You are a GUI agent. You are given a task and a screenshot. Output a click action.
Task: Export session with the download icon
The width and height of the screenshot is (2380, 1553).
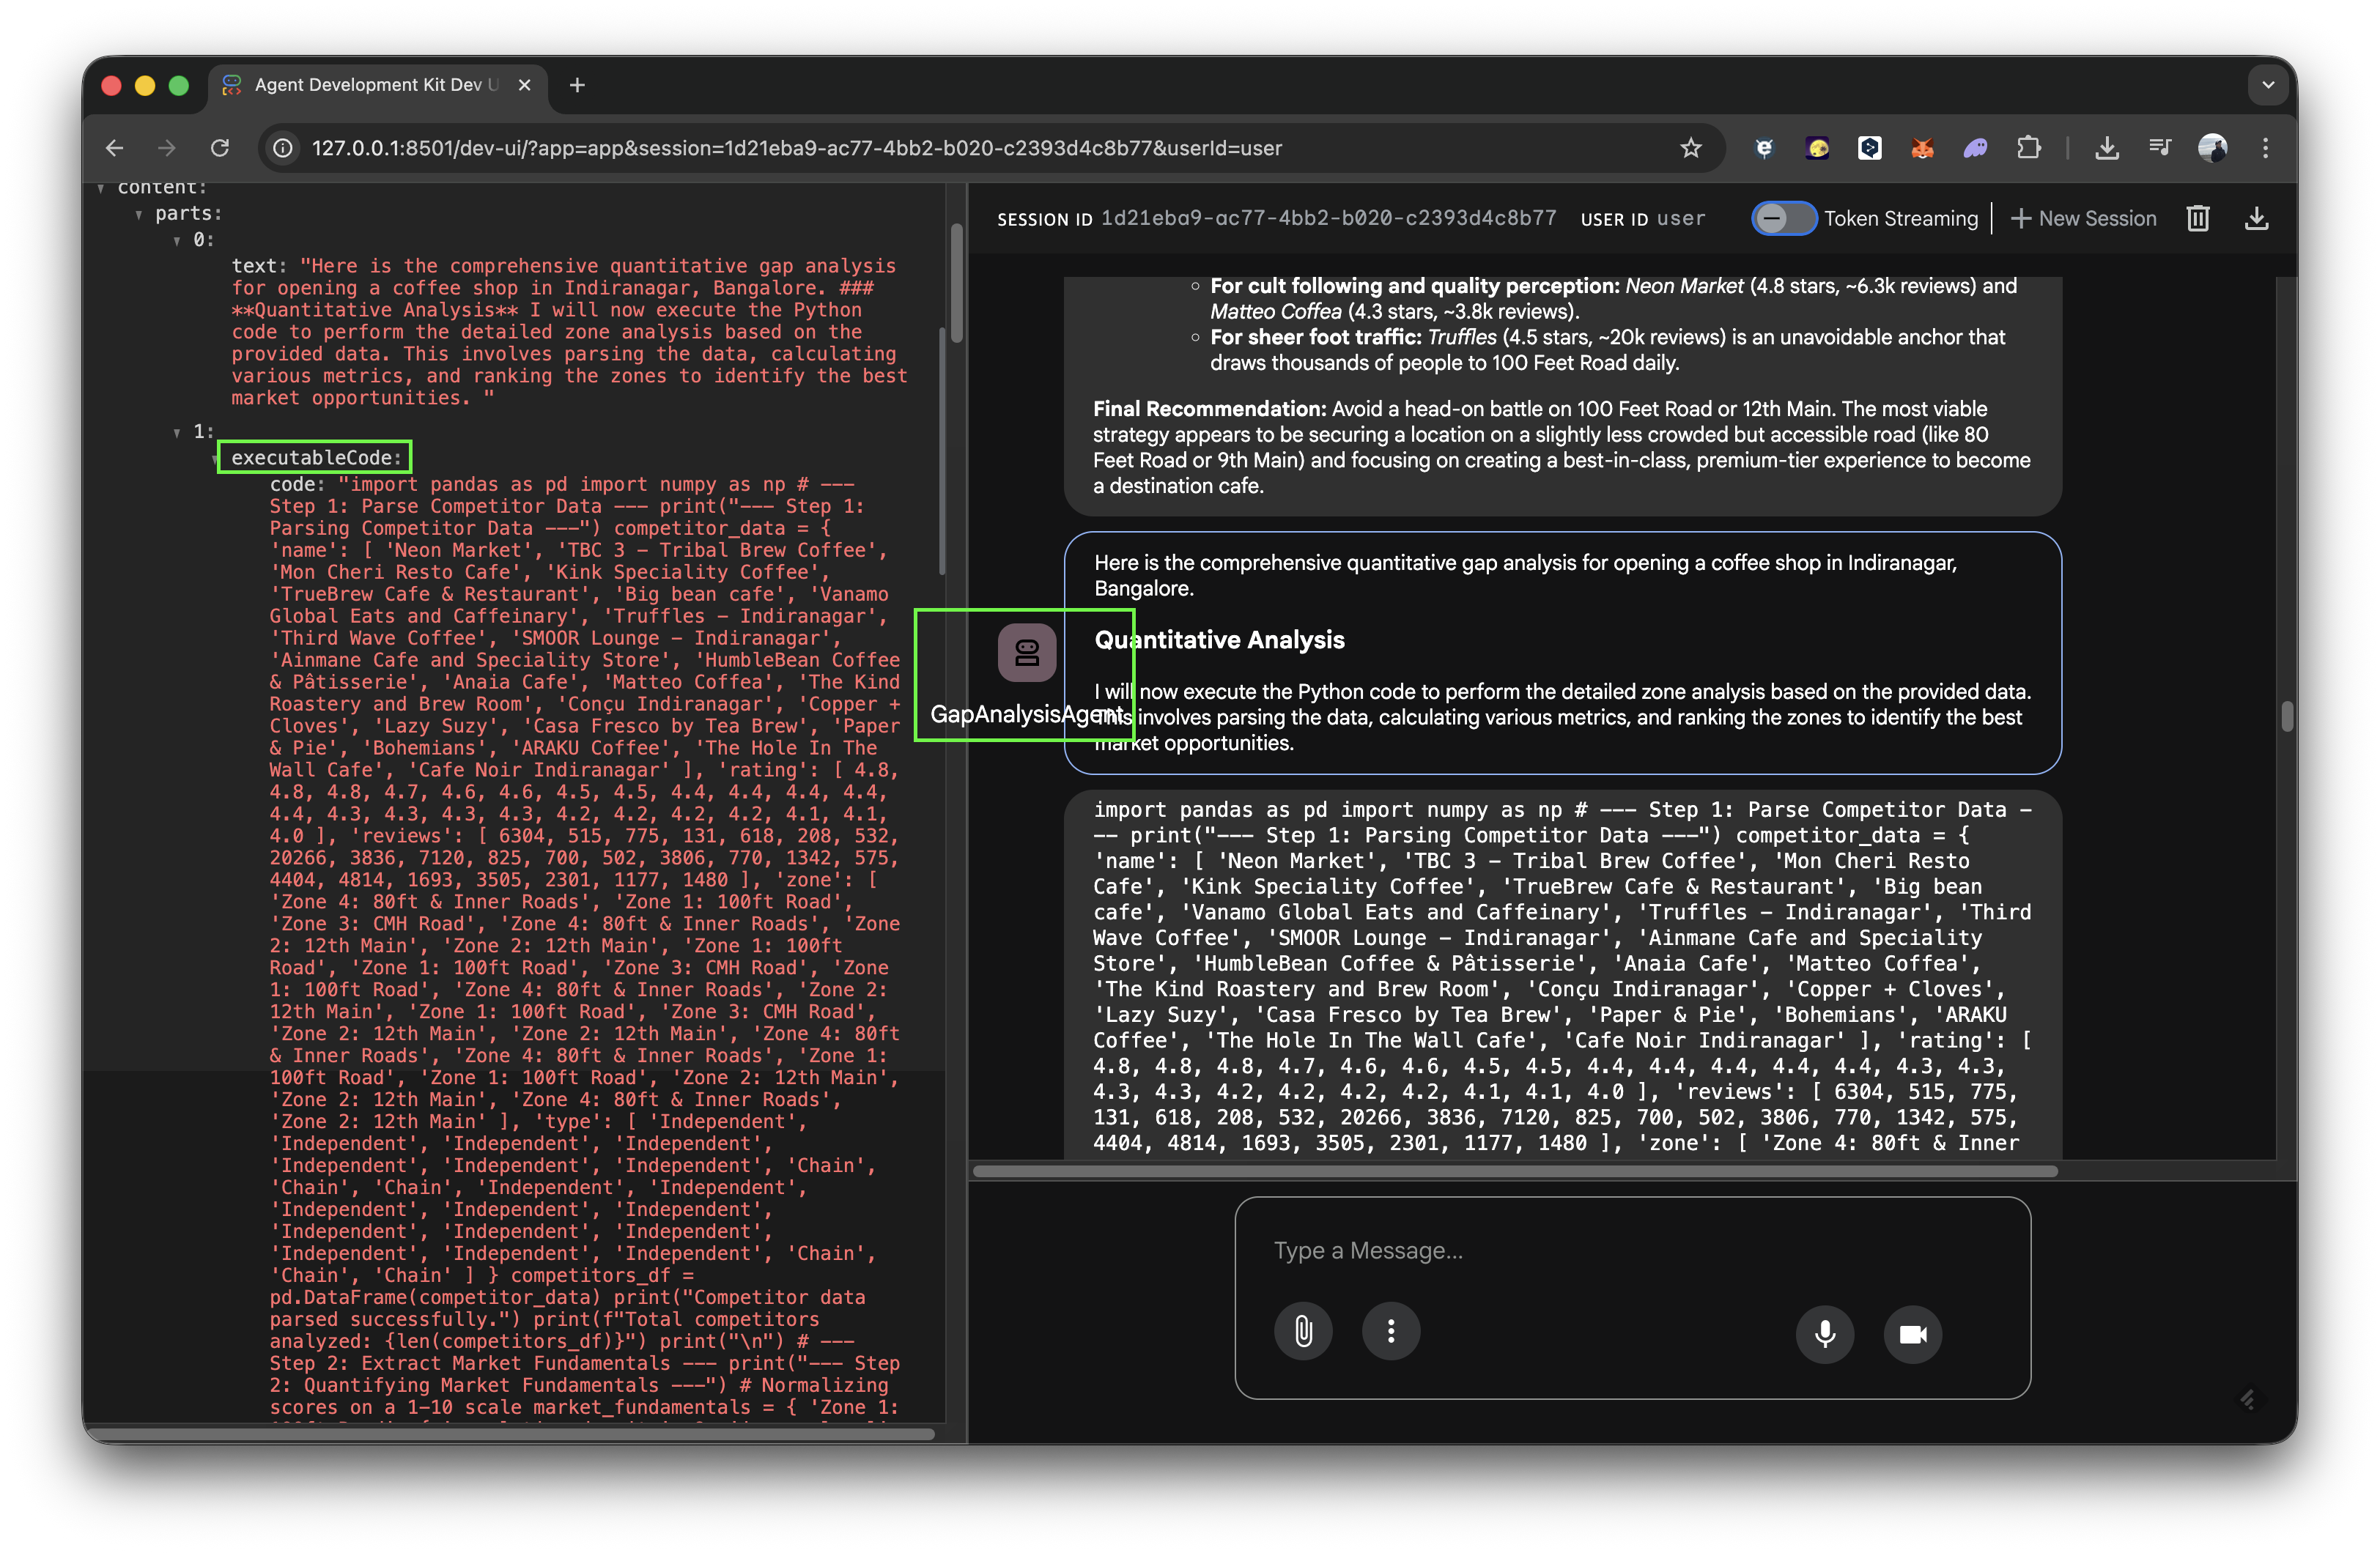[x=2256, y=218]
